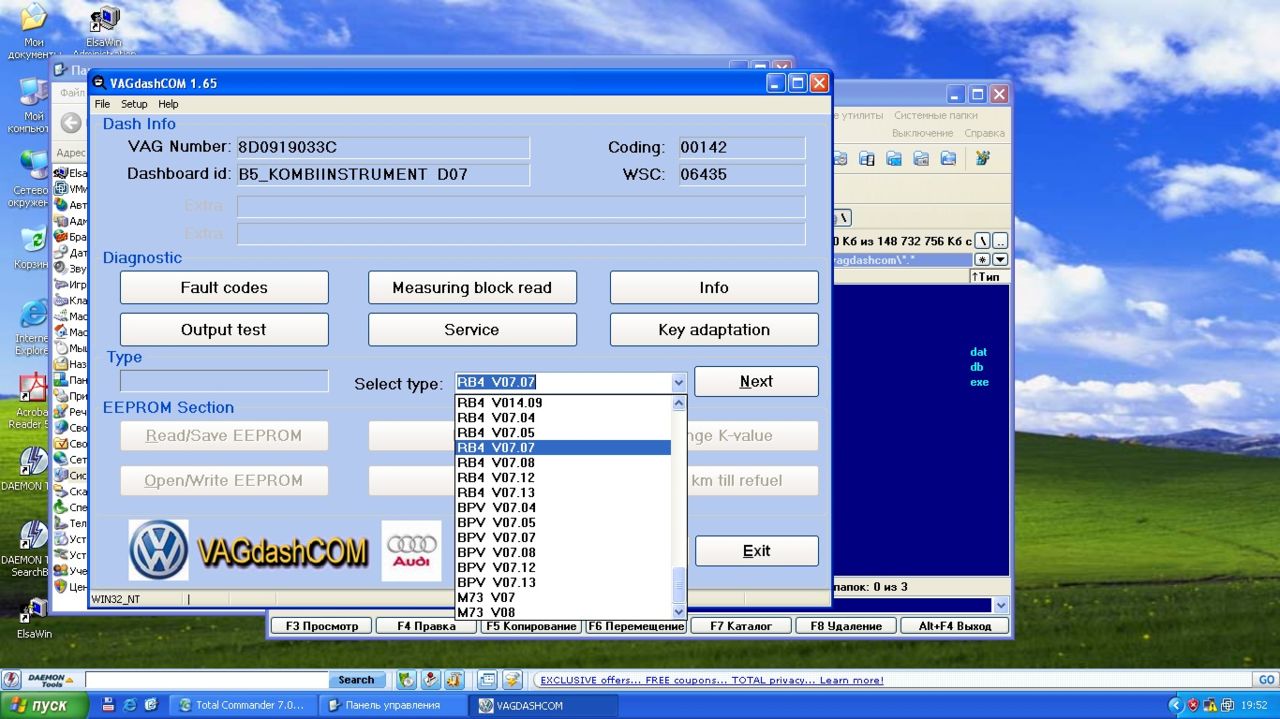1280x719 pixels.
Task: Click the Next button
Action: coord(756,381)
